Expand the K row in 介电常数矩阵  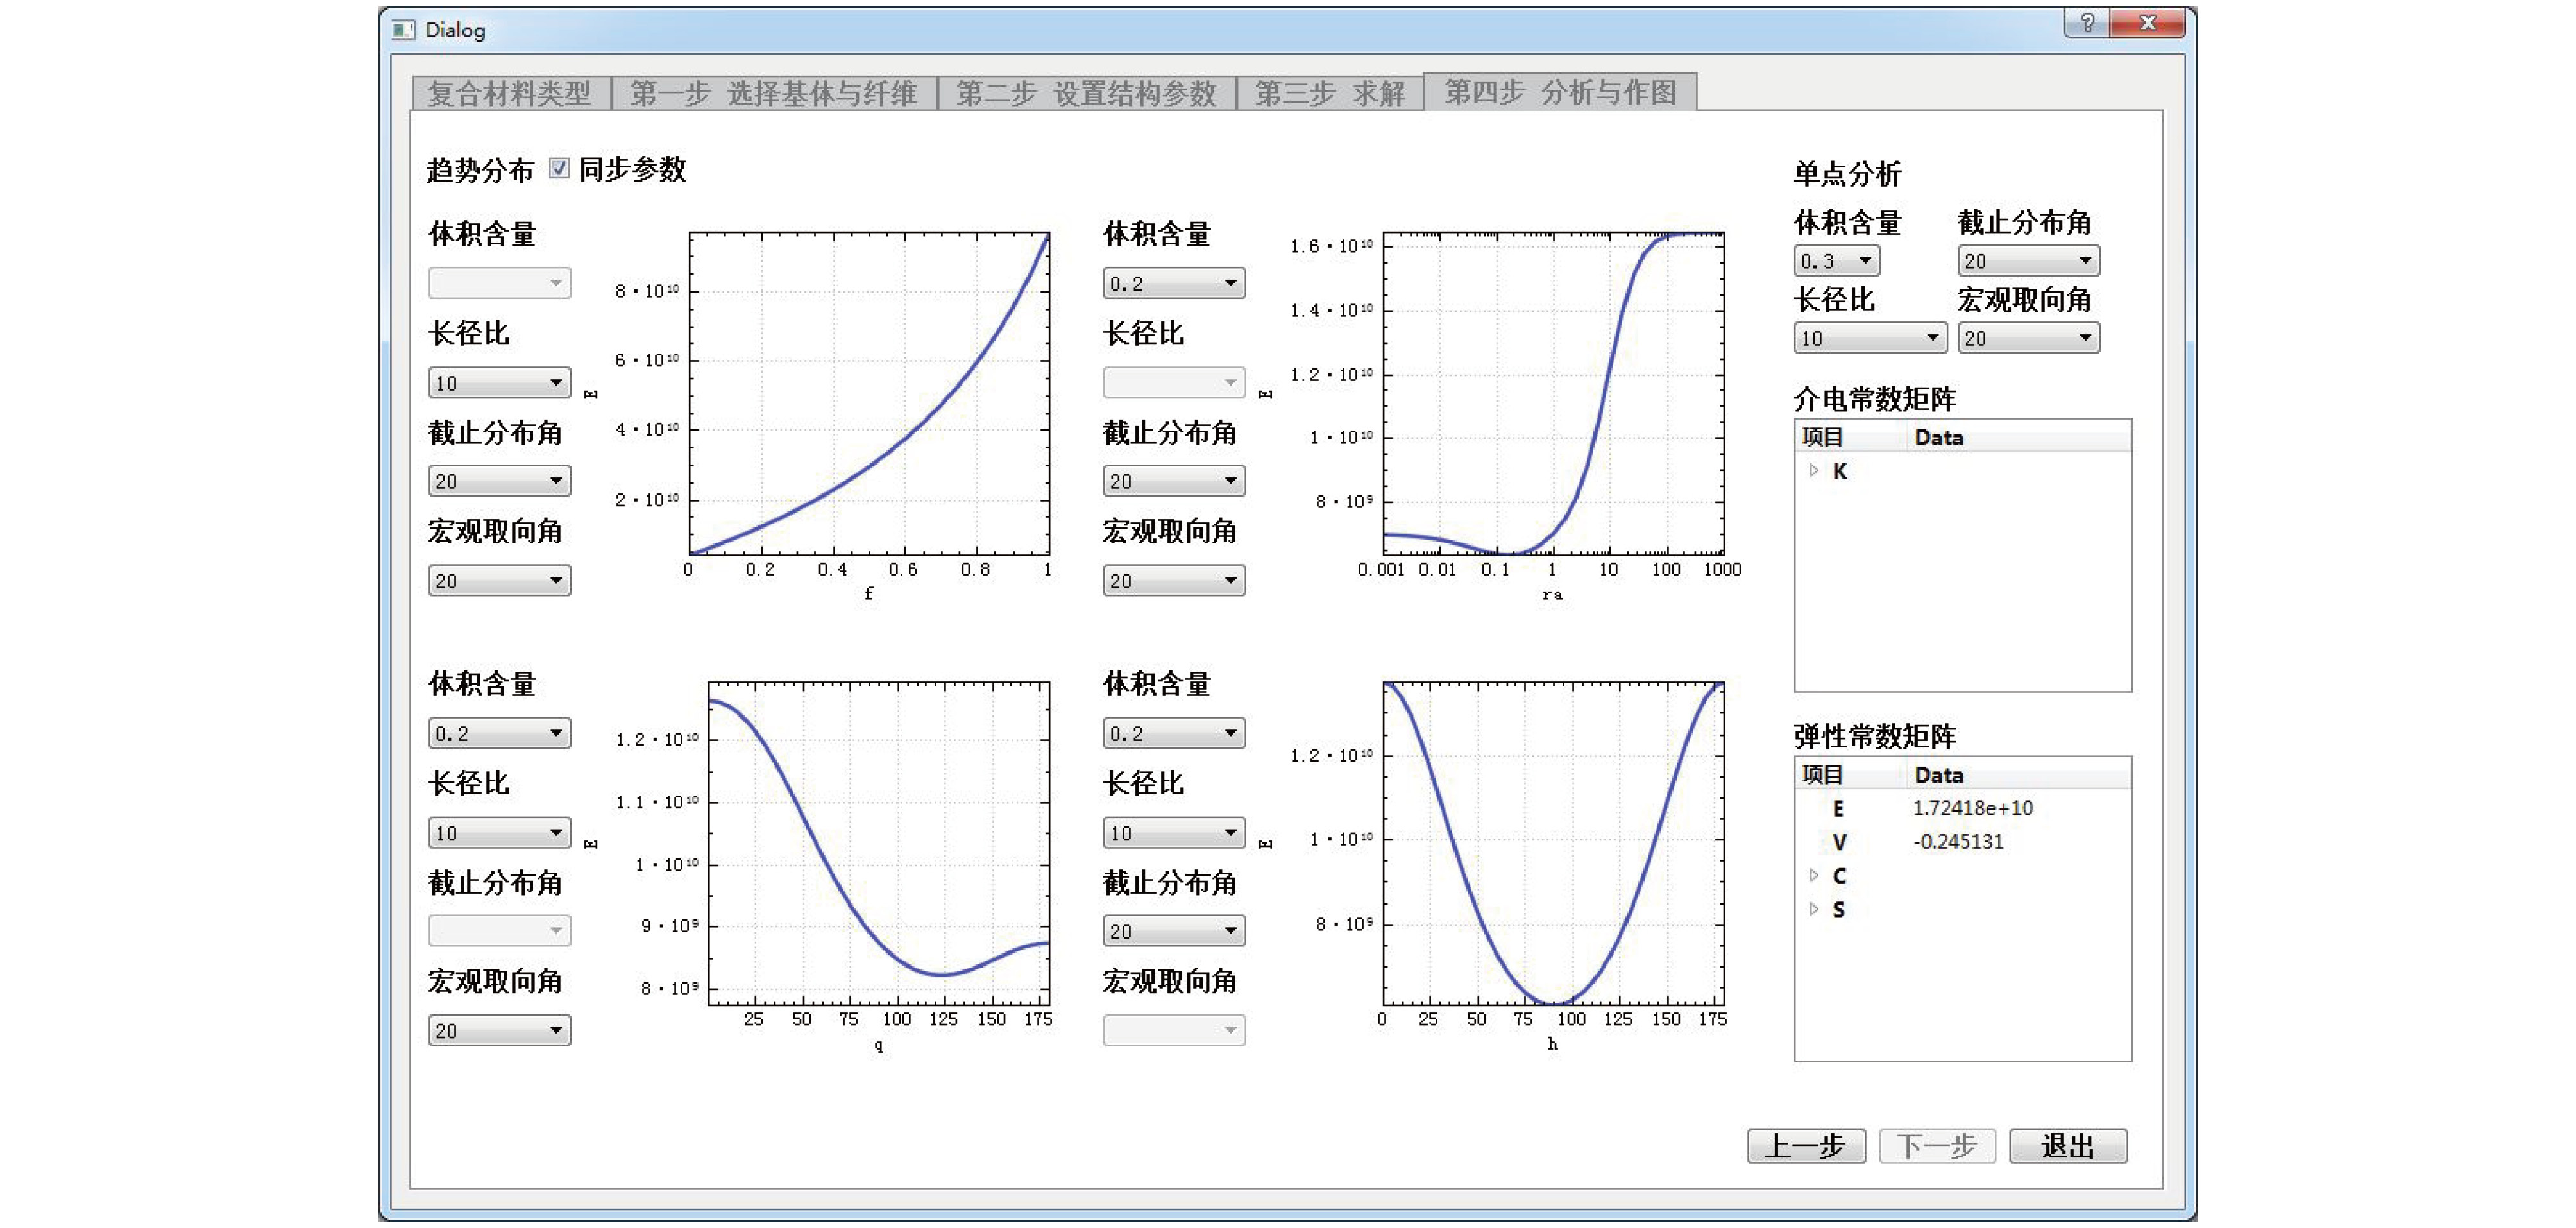(x=1814, y=471)
